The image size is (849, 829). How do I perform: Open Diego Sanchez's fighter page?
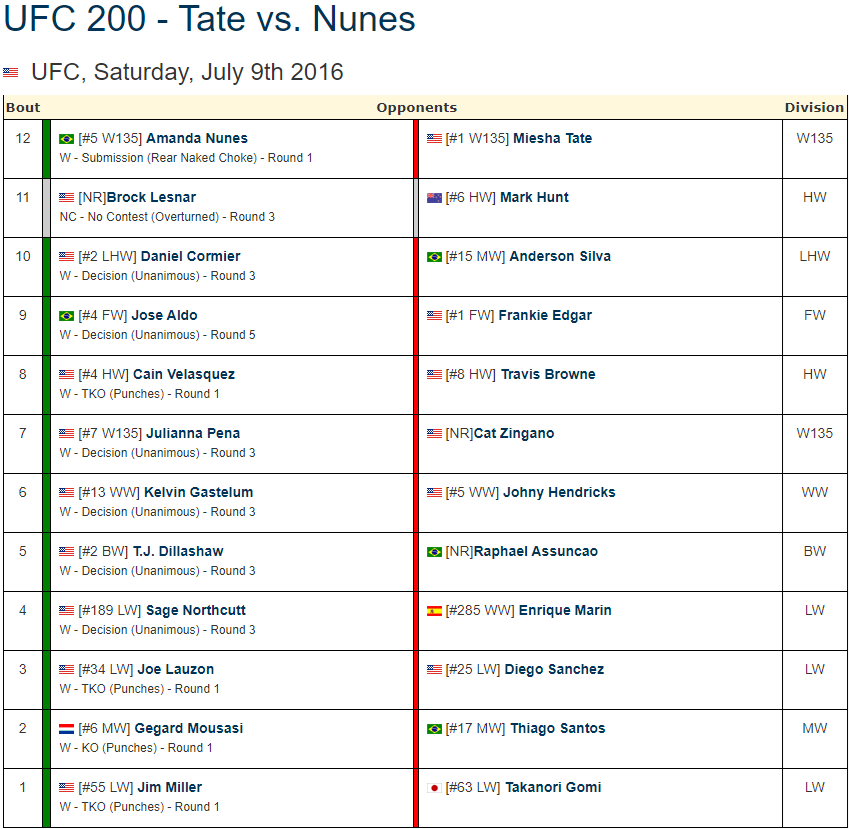coord(554,670)
